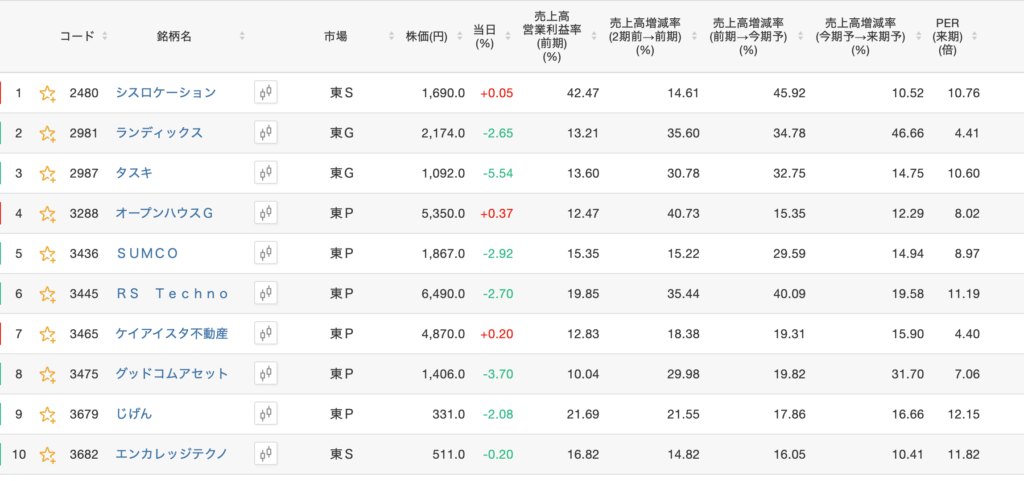The width and height of the screenshot is (1024, 481).
Task: Open ランディックス stock link
Action: point(159,133)
